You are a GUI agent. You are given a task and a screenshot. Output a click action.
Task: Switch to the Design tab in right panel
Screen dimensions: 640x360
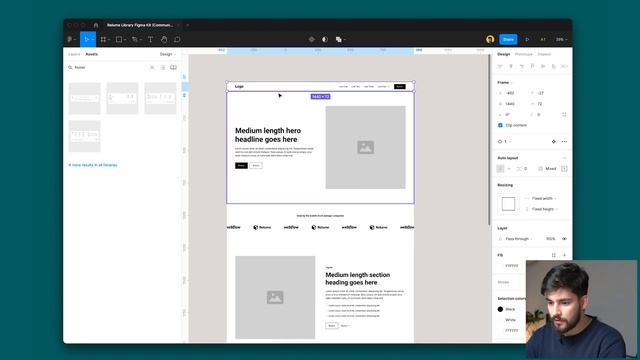pos(503,54)
